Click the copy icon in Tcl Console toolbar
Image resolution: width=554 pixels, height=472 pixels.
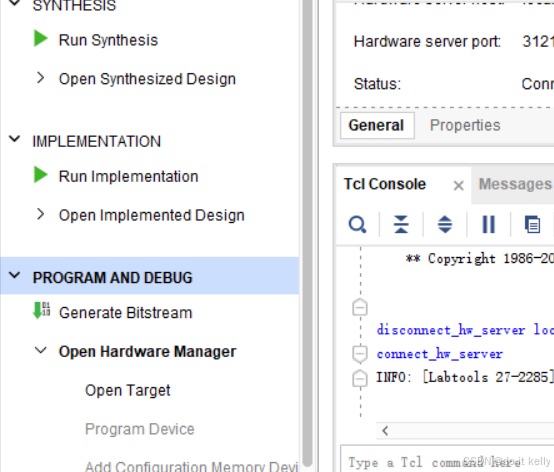tap(532, 224)
